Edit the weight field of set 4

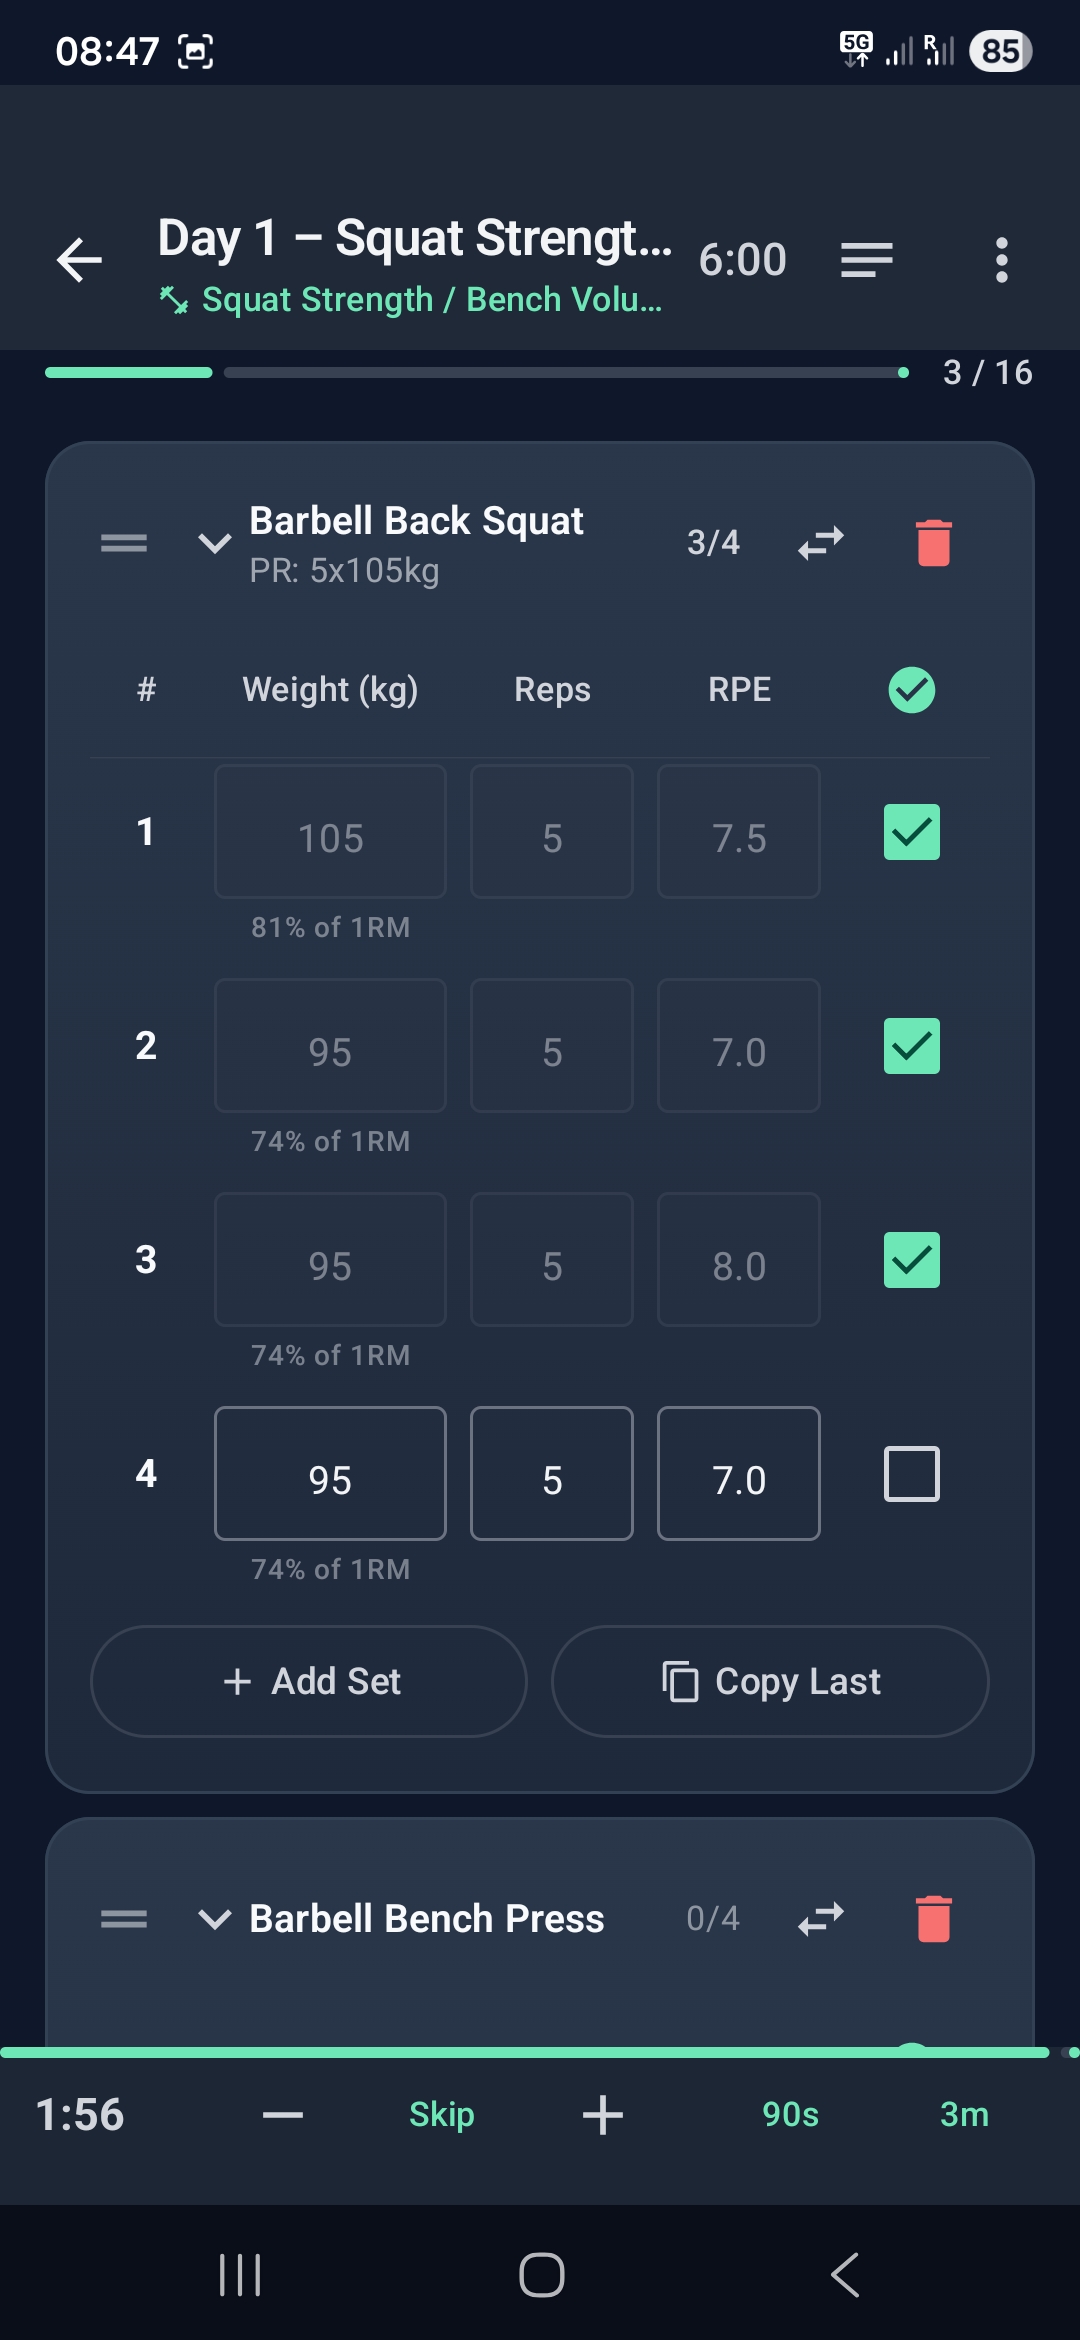point(330,1473)
